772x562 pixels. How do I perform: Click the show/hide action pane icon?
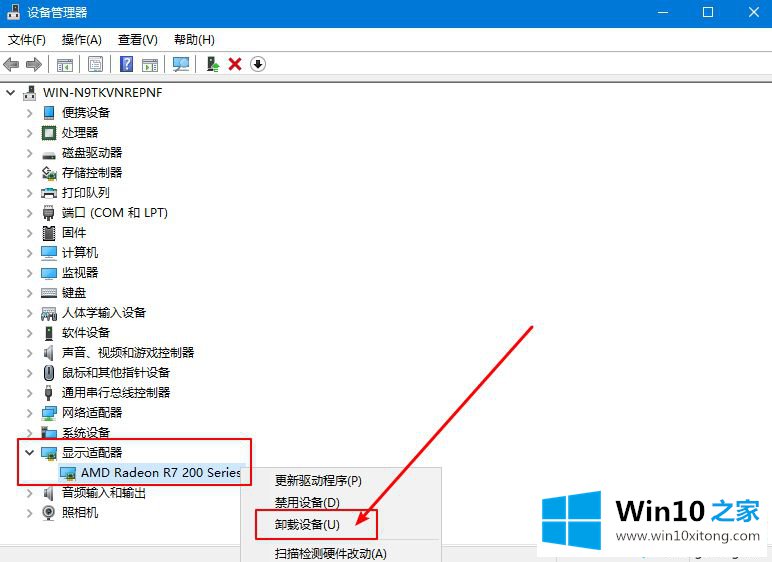tap(150, 64)
